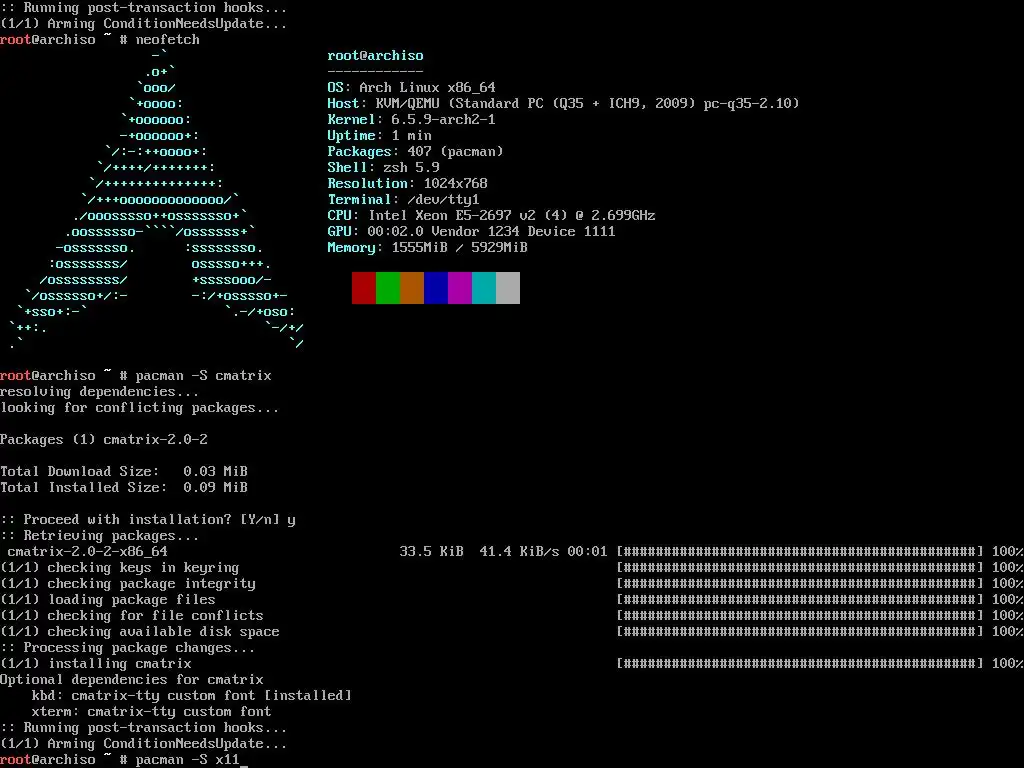Click progress bar for 'checking package integrity'
1024x768 pixels.
click(800, 584)
